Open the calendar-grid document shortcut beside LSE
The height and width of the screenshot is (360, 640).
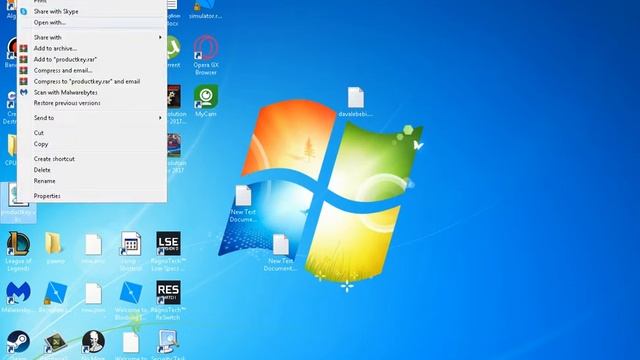click(x=131, y=251)
